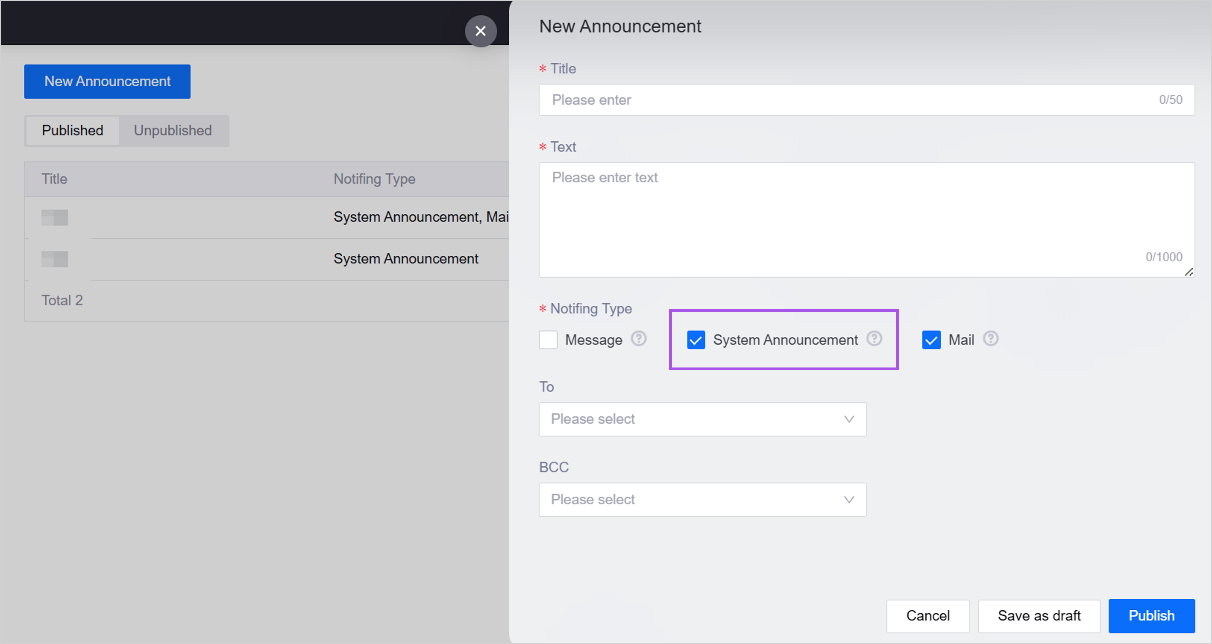Screen dimensions: 1212x644
Task: Uncheck the Mail checkbox
Action: tap(931, 340)
